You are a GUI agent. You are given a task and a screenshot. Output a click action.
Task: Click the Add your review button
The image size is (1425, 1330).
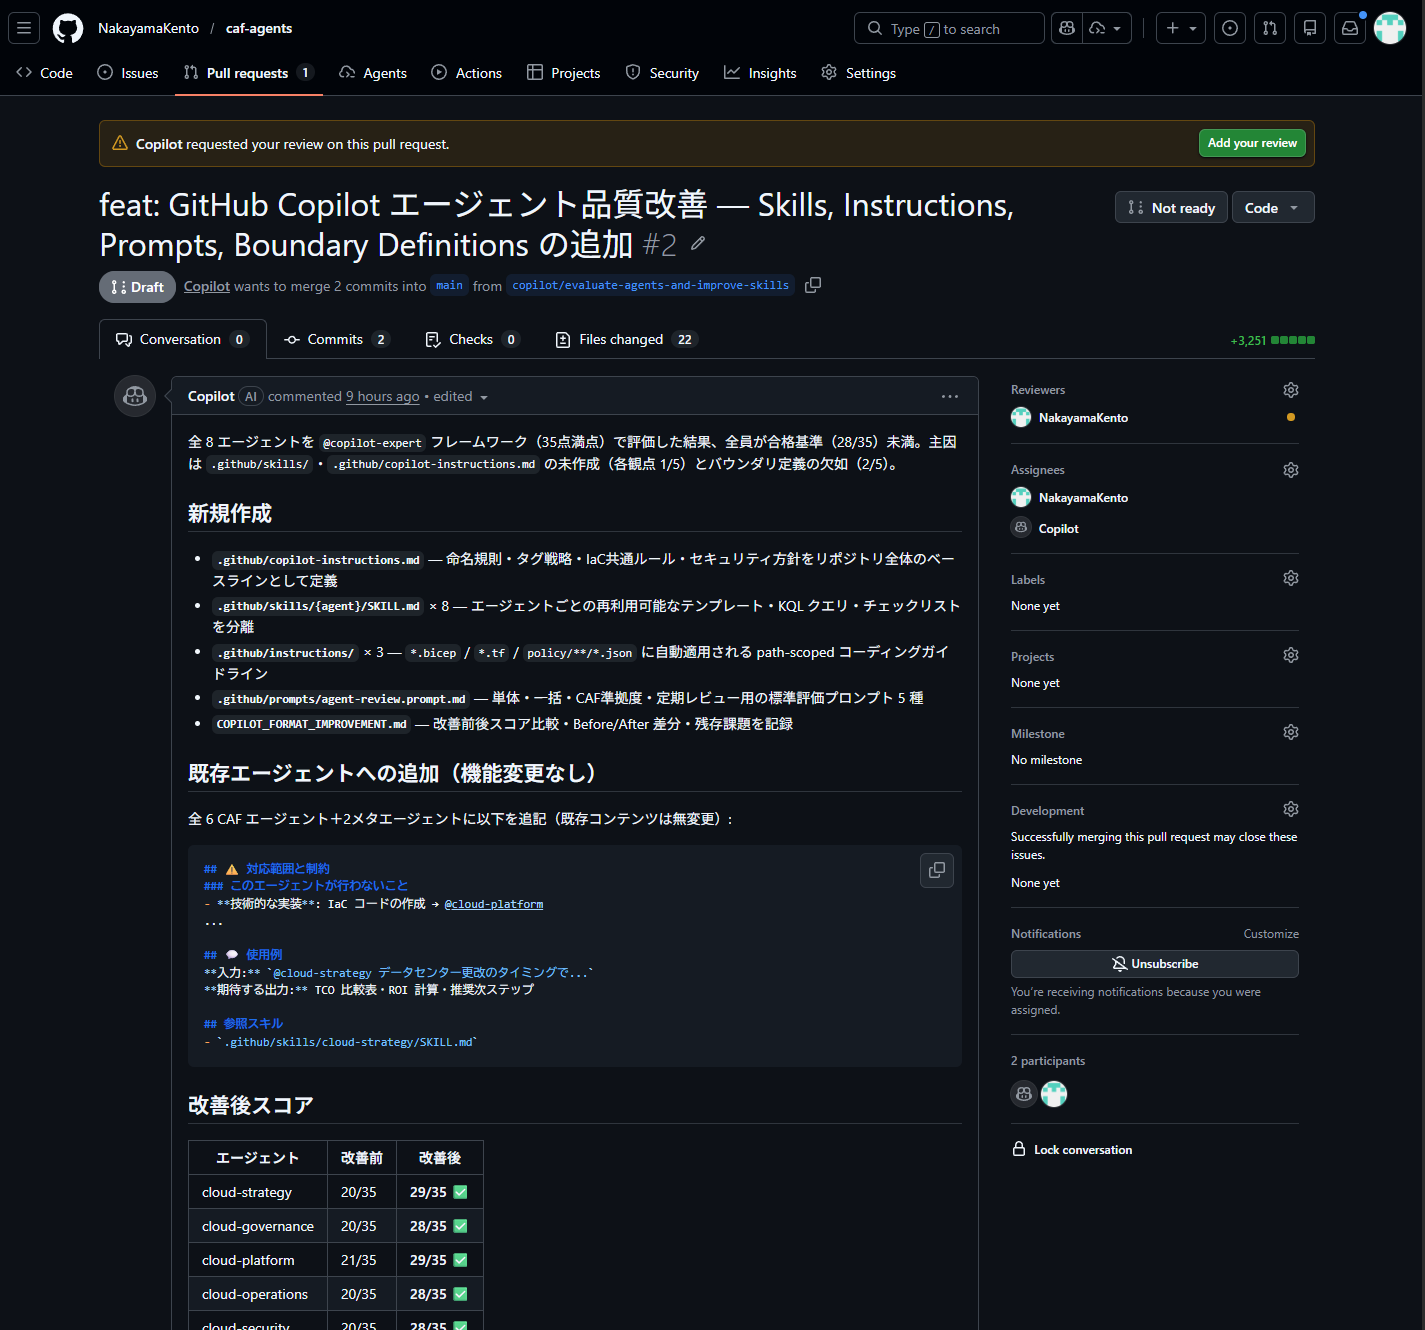(1251, 143)
